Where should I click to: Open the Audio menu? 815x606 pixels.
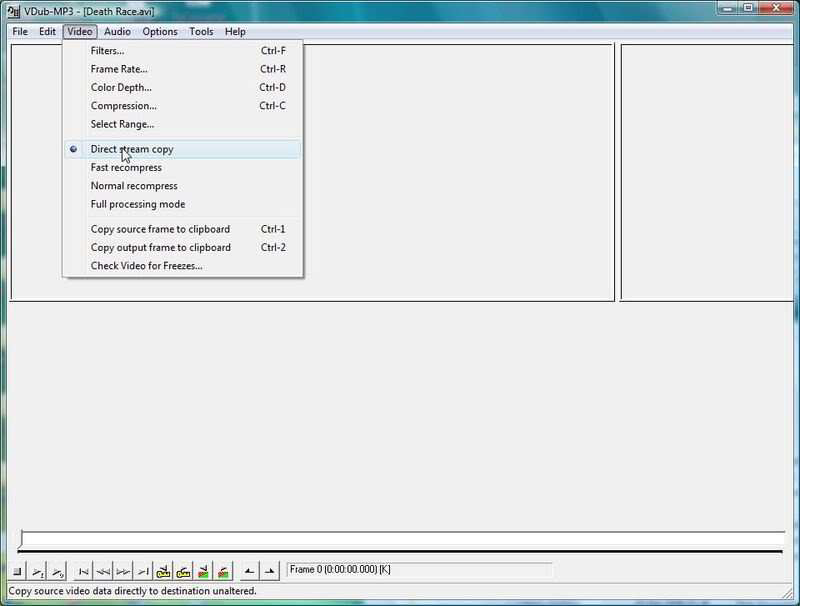pyautogui.click(x=117, y=32)
